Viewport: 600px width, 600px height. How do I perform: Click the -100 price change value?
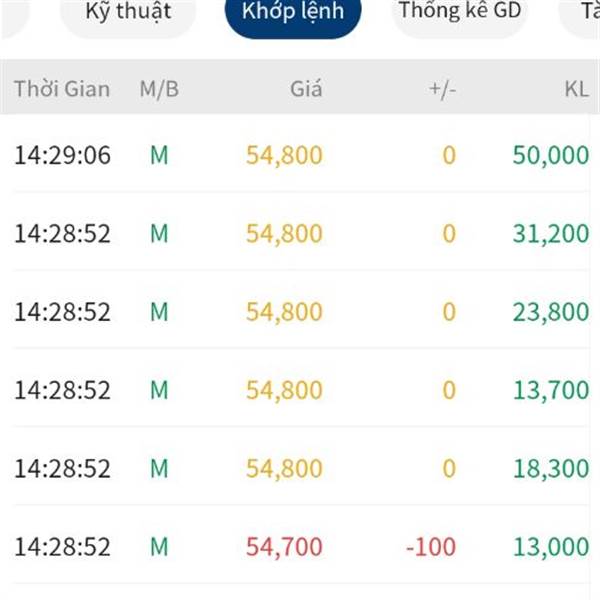pyautogui.click(x=431, y=546)
